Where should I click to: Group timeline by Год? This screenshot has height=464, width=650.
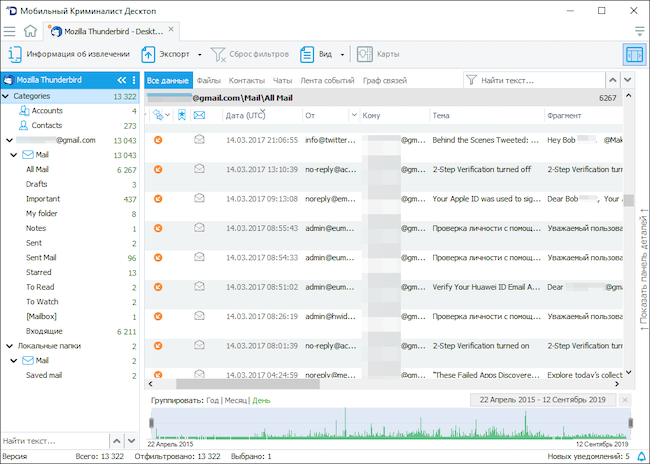point(212,400)
